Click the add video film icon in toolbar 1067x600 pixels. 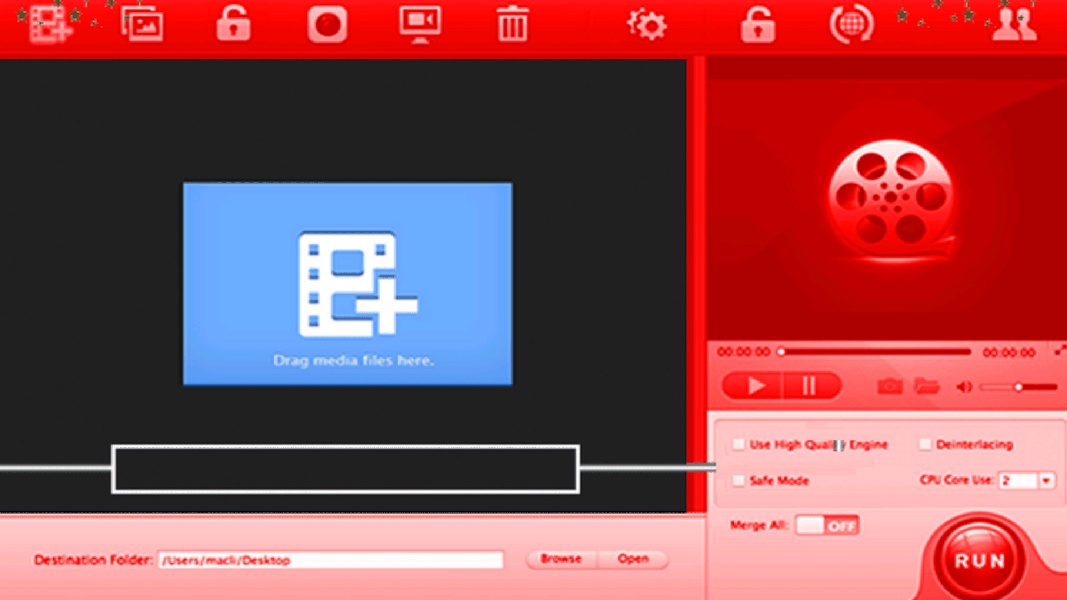(51, 25)
